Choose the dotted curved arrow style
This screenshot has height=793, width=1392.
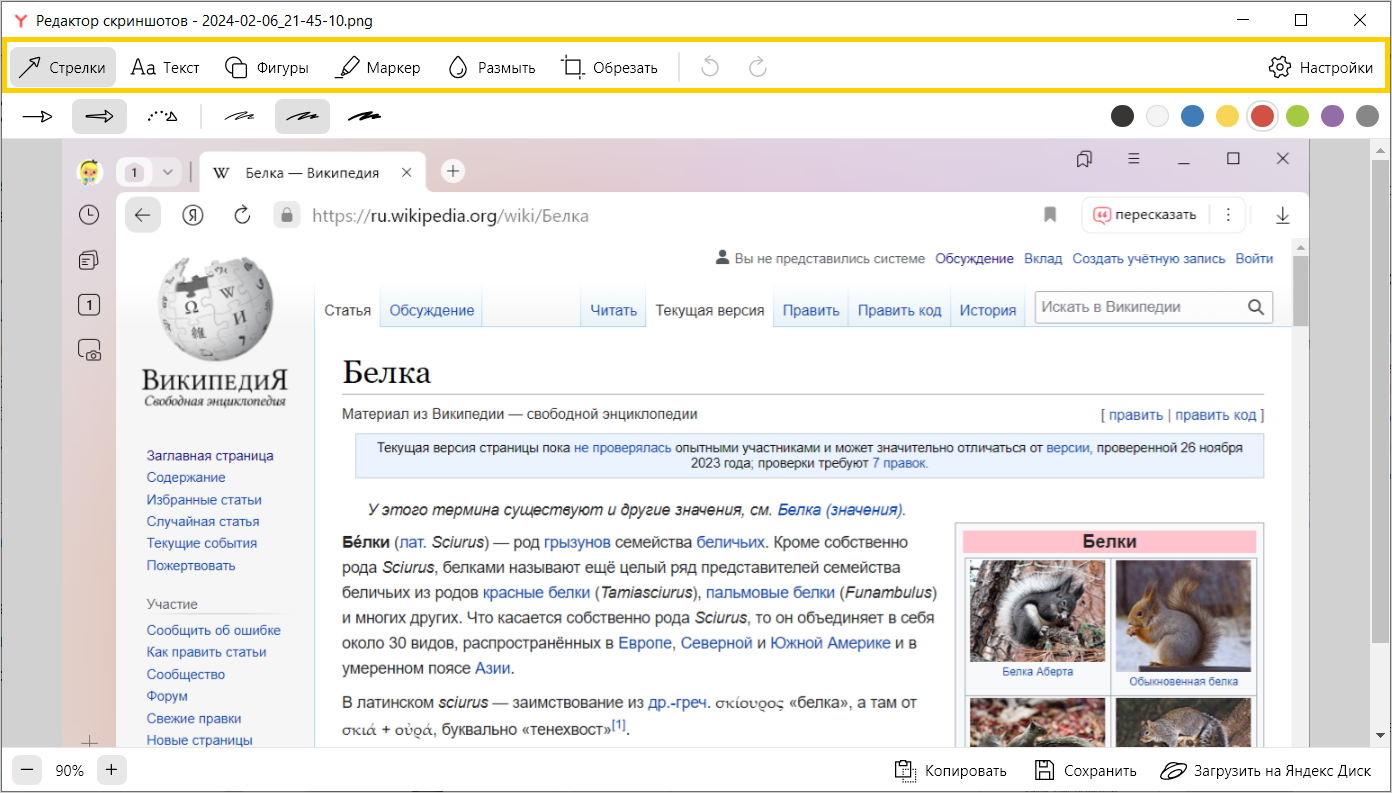[162, 117]
